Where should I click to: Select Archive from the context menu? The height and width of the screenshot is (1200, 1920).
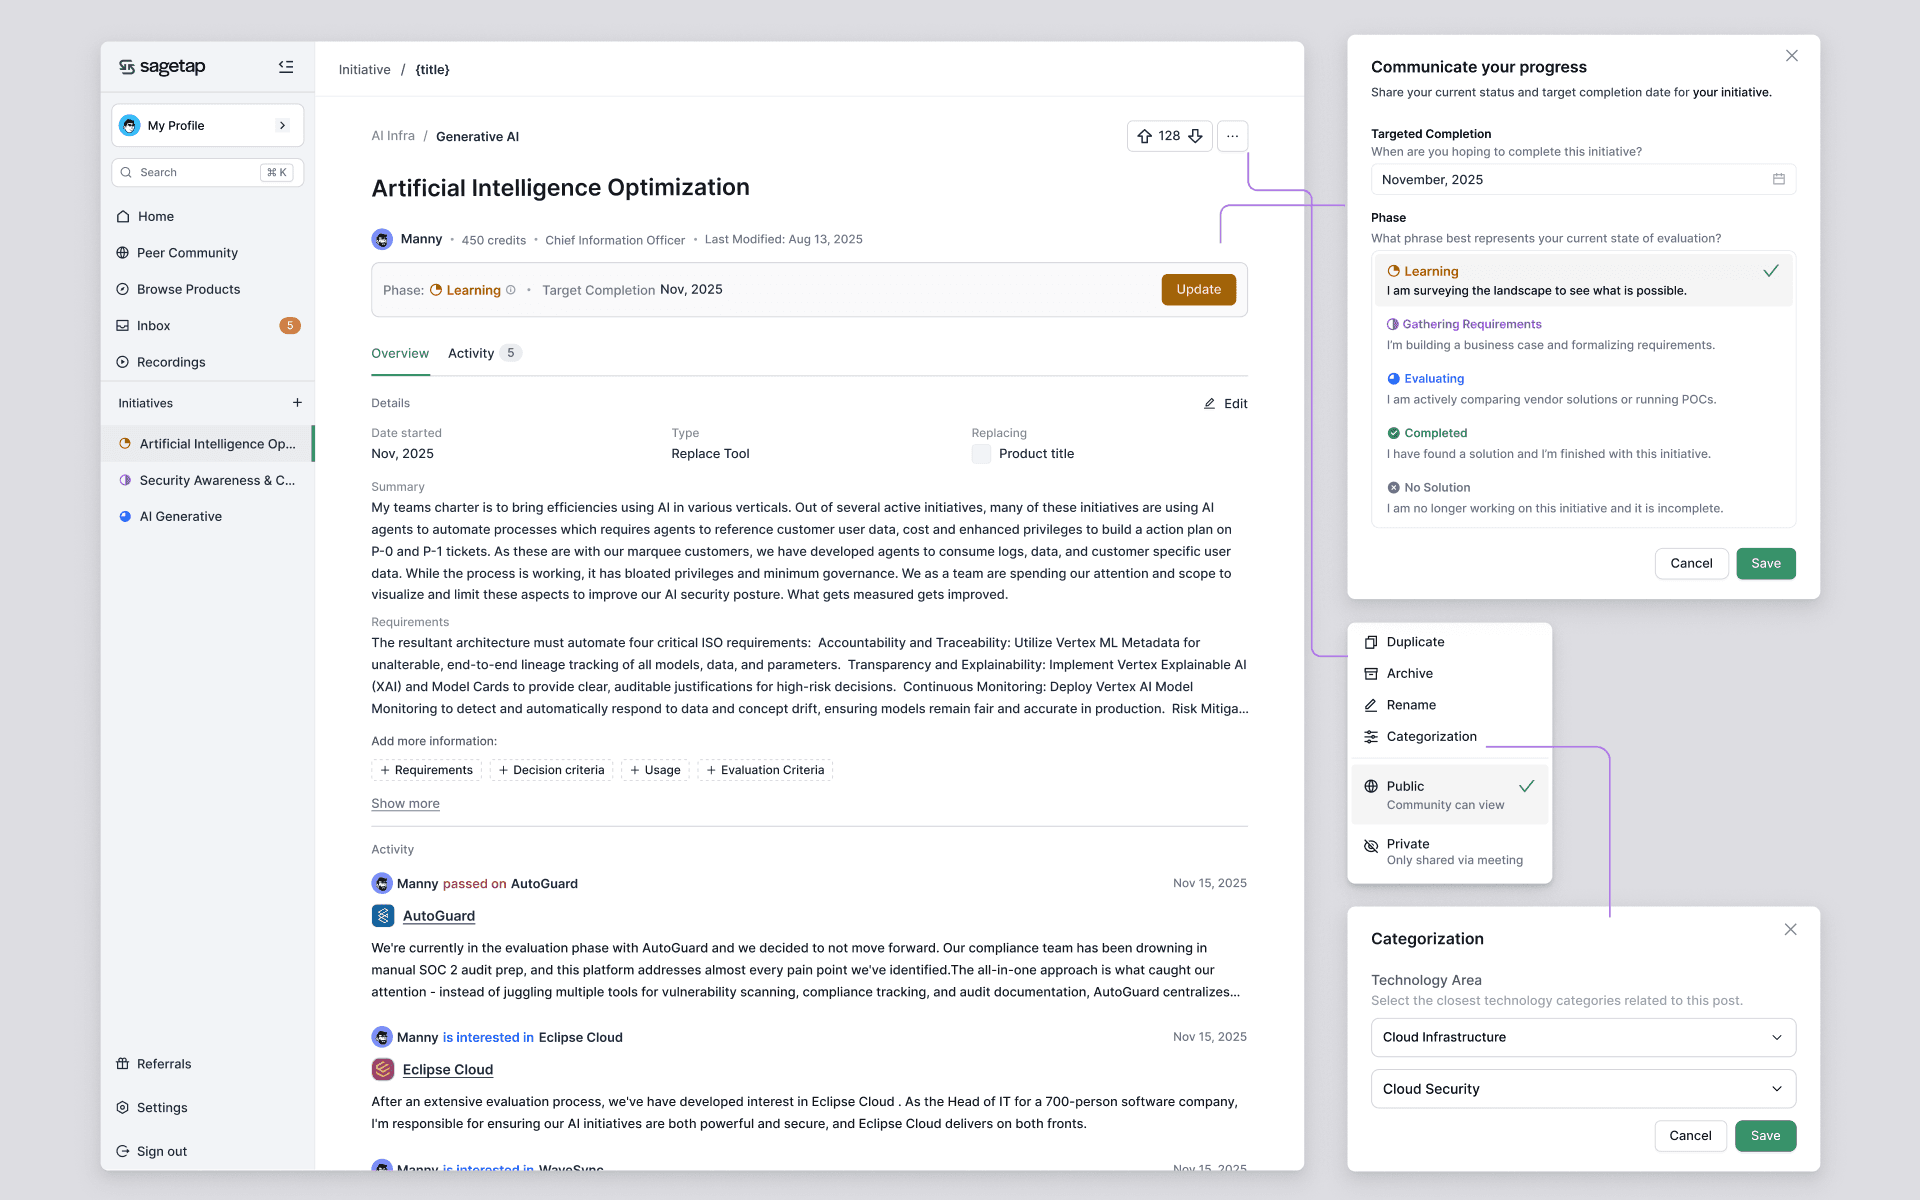coord(1409,674)
